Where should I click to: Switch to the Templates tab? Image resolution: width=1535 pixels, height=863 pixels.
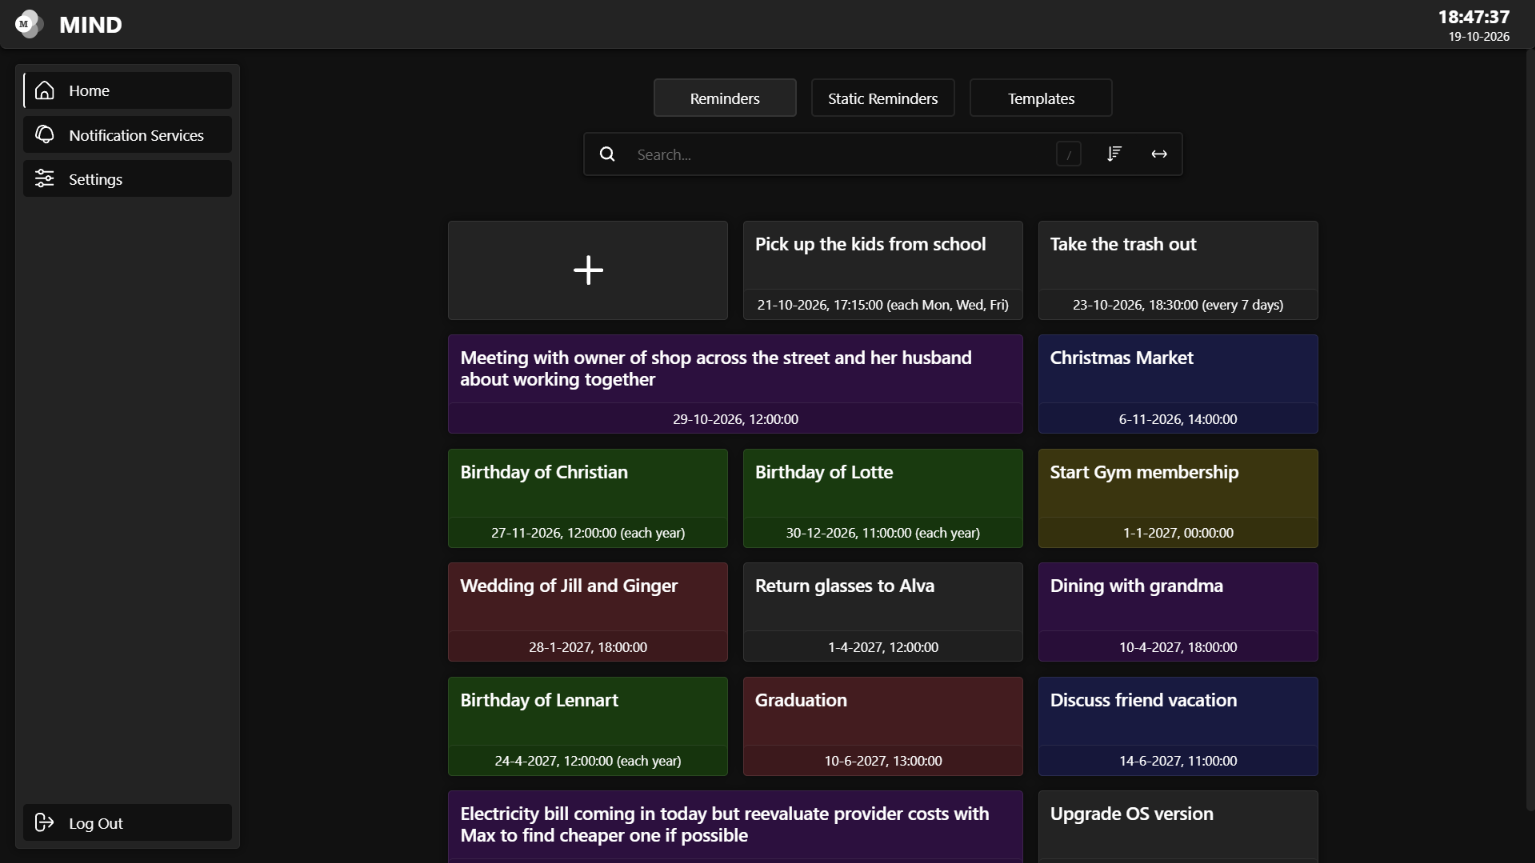(x=1041, y=98)
